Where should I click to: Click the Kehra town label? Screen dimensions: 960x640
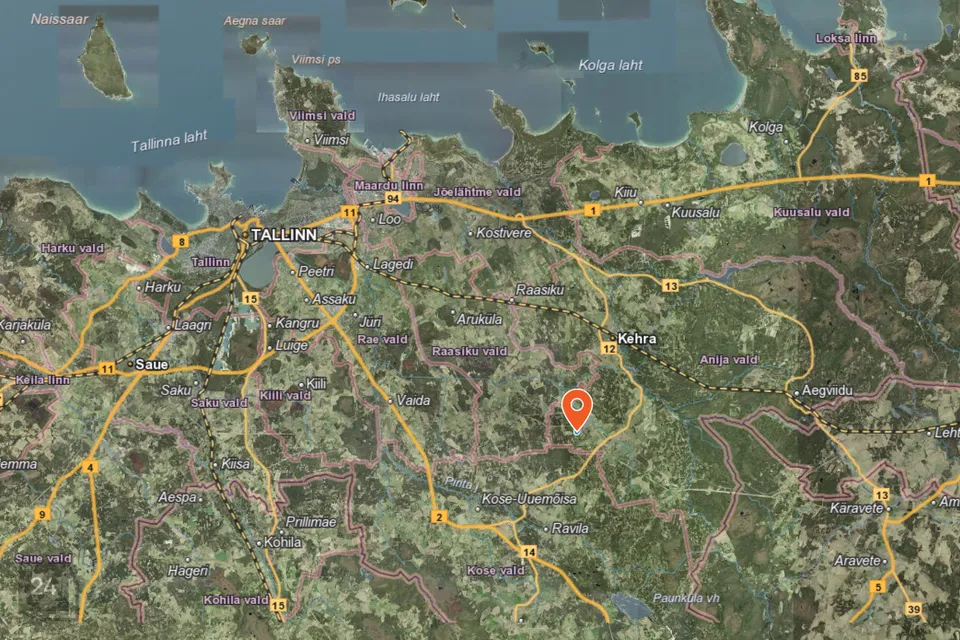click(637, 339)
